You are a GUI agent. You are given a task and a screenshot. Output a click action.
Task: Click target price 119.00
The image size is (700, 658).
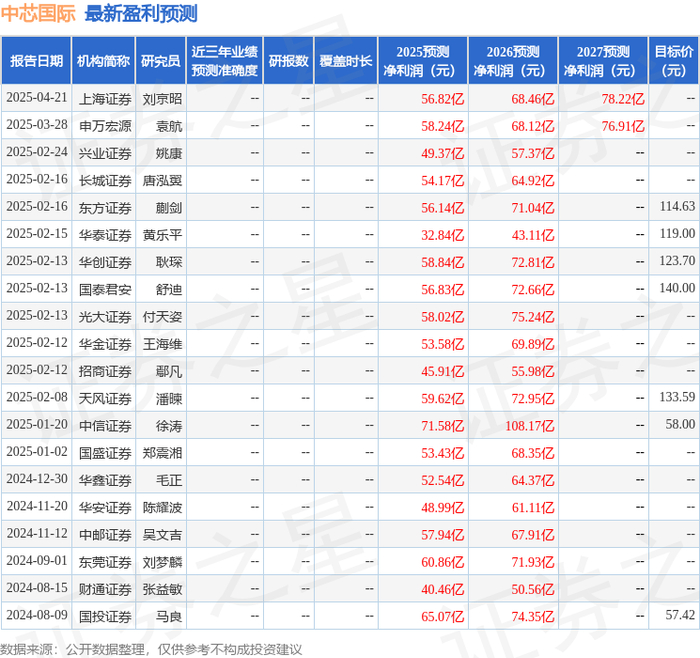pyautogui.click(x=677, y=233)
